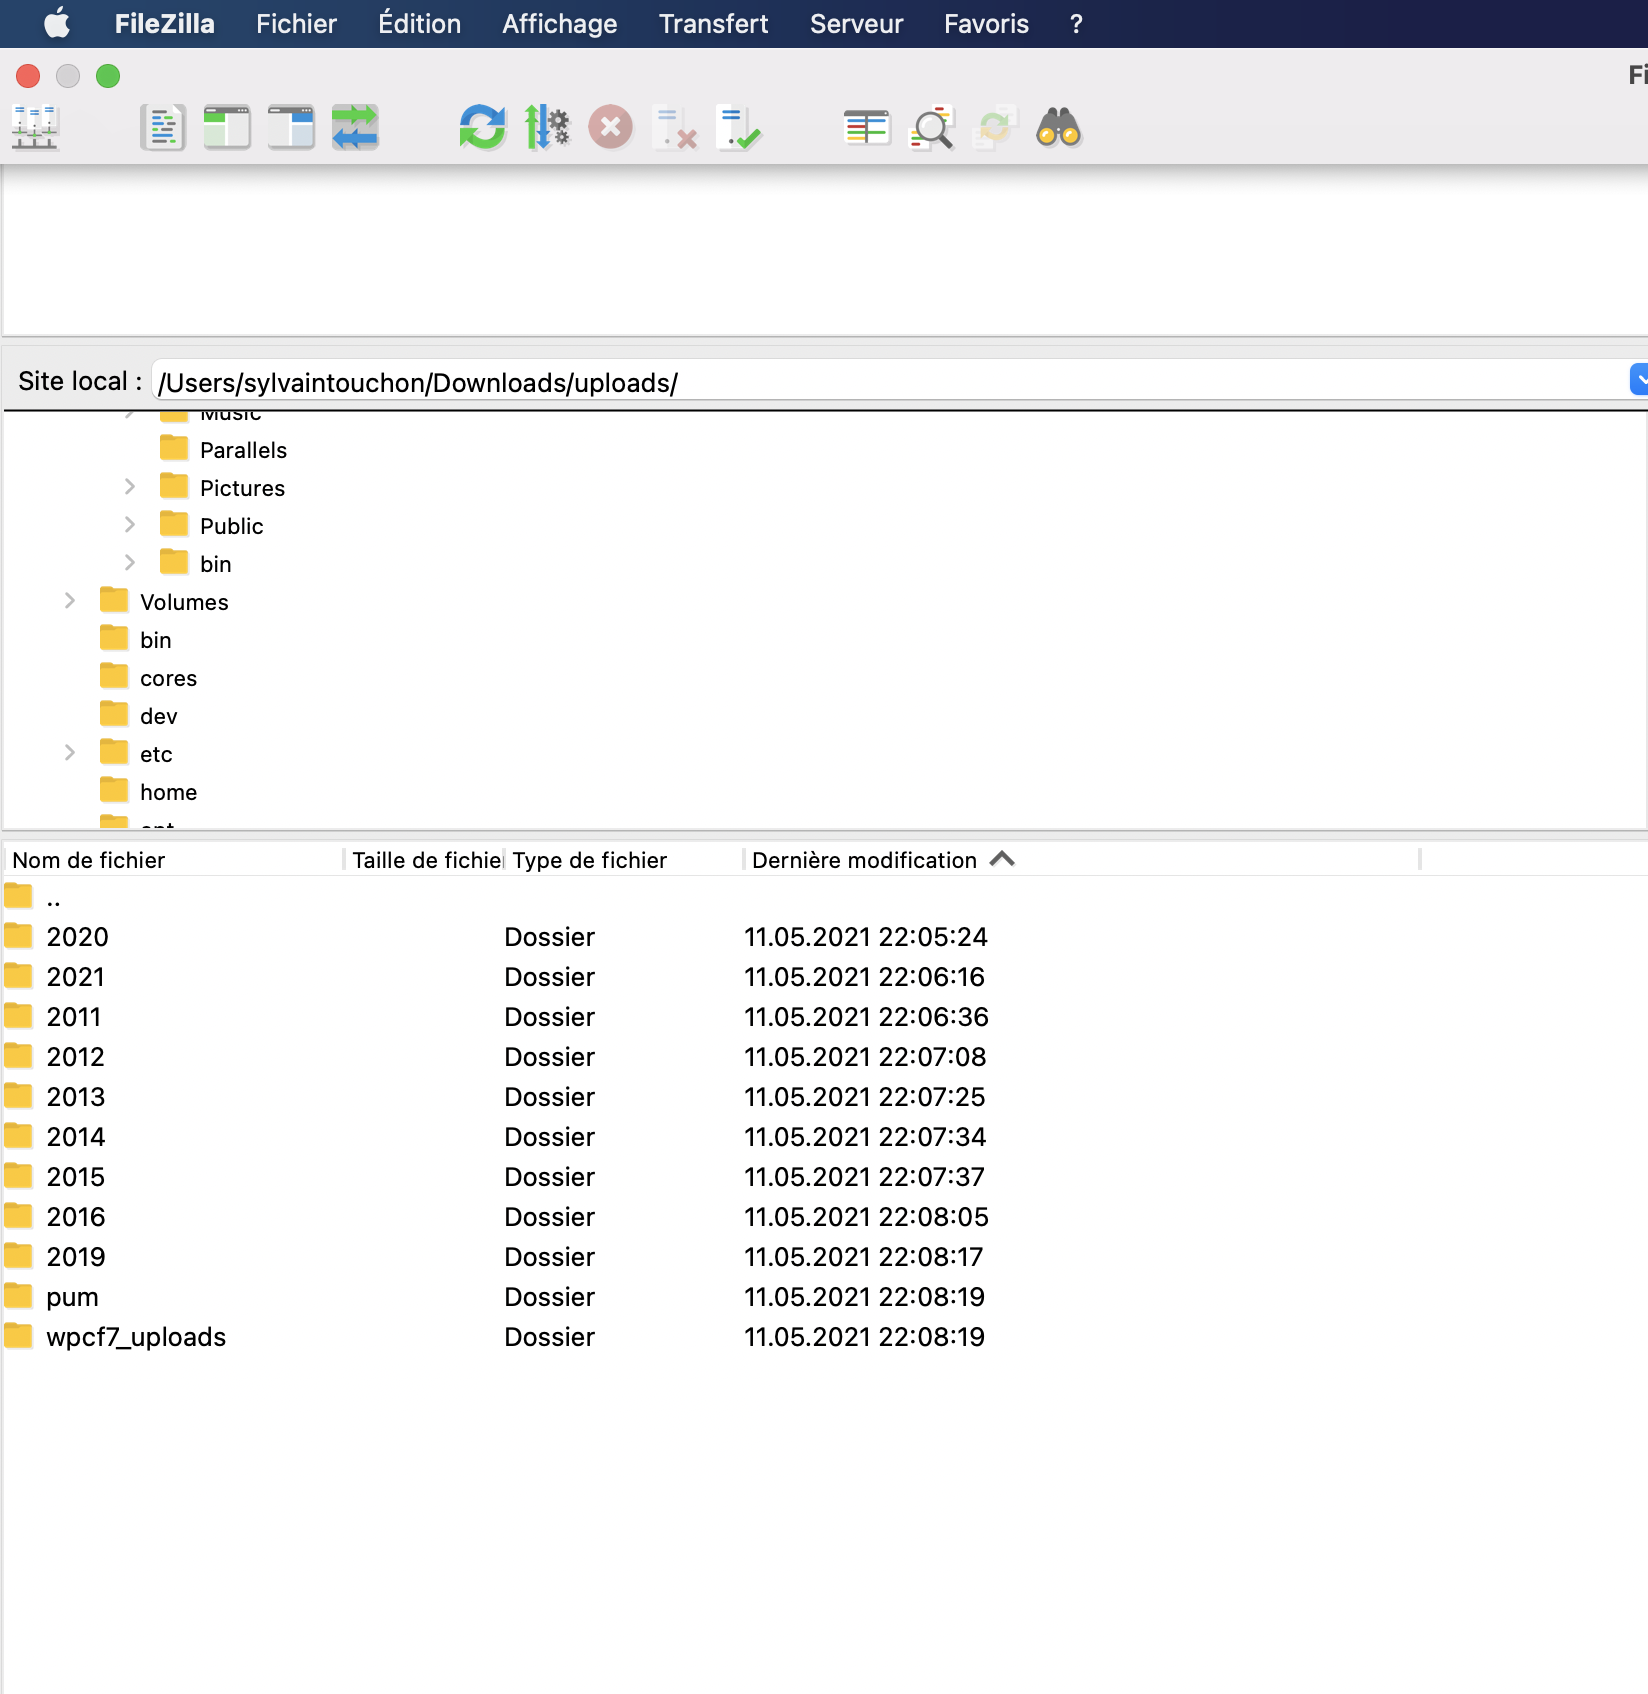Sort by Dernière modification column header

(x=864, y=860)
